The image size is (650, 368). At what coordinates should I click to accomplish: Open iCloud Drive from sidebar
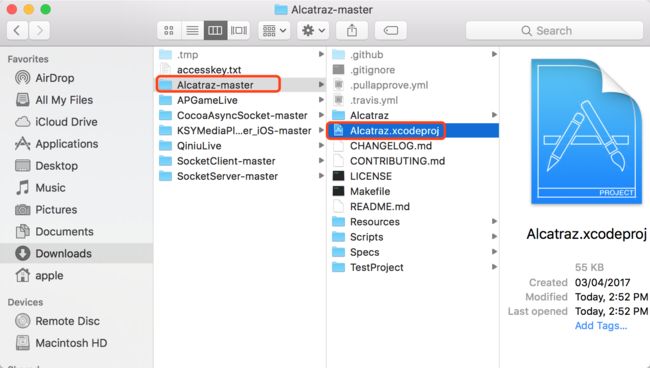point(56,122)
